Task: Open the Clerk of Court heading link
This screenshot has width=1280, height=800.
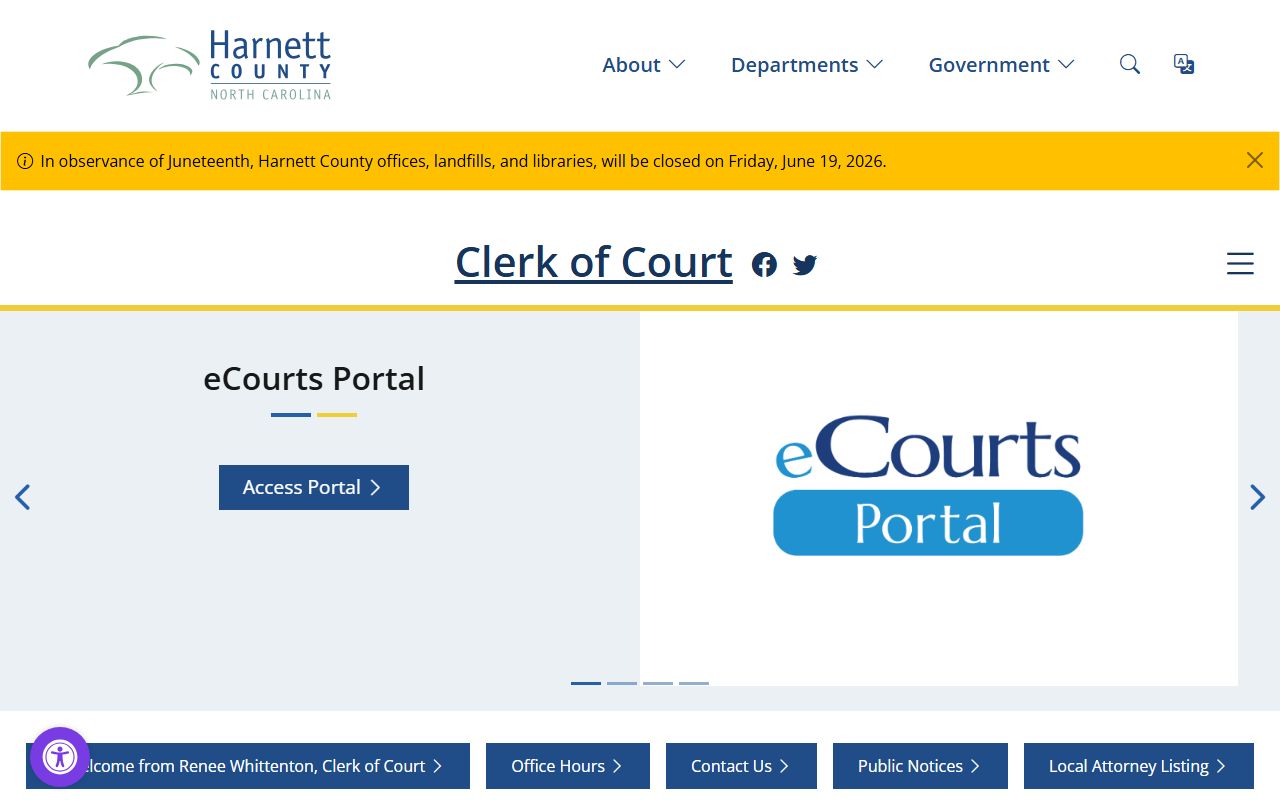Action: (x=594, y=262)
